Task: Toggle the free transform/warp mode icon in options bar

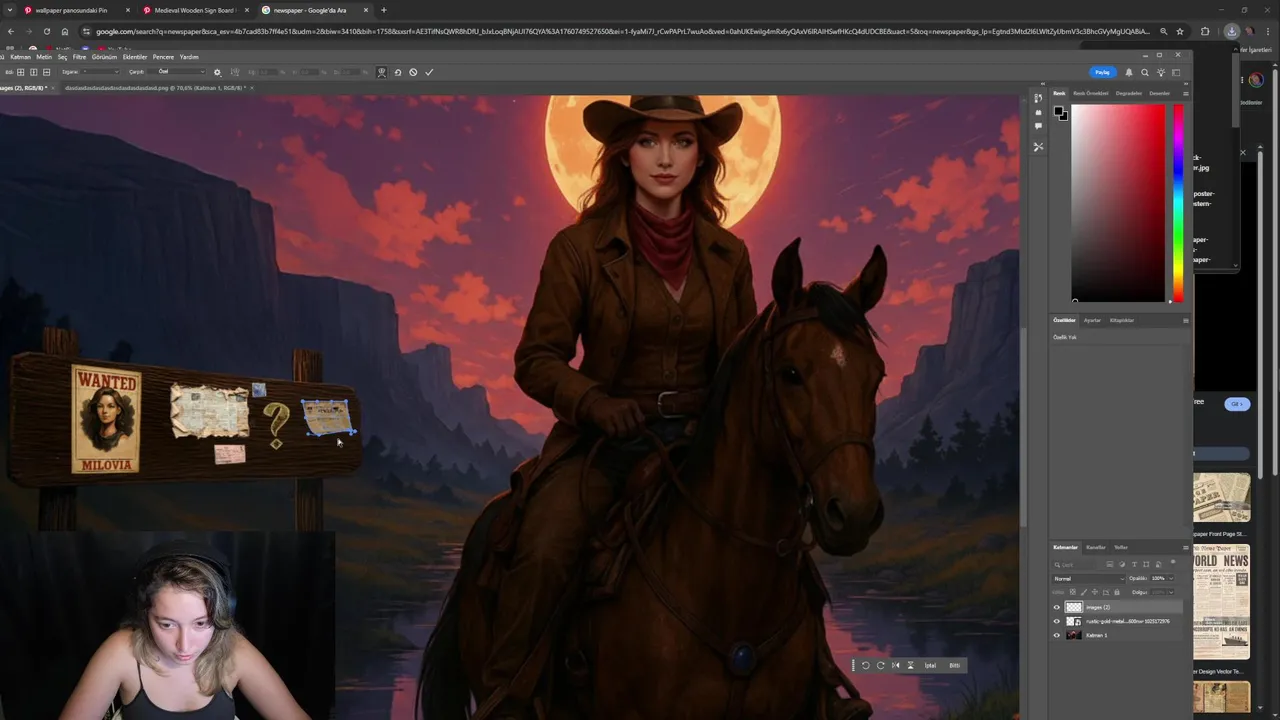Action: [381, 72]
